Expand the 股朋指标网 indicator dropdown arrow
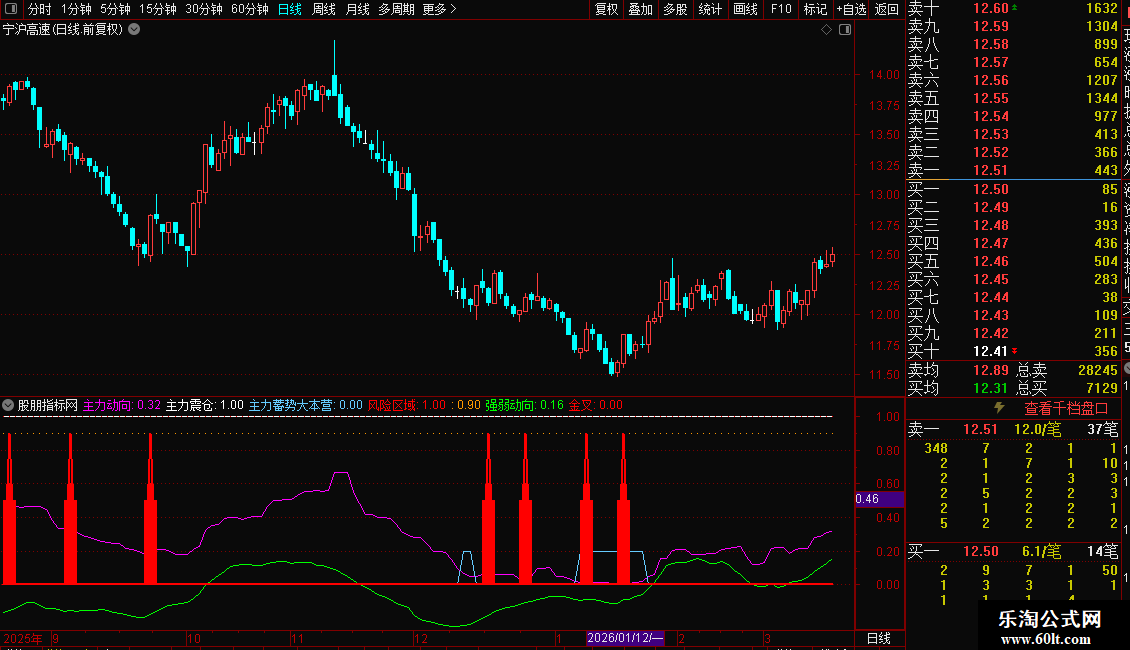The width and height of the screenshot is (1130, 650). pos(9,406)
